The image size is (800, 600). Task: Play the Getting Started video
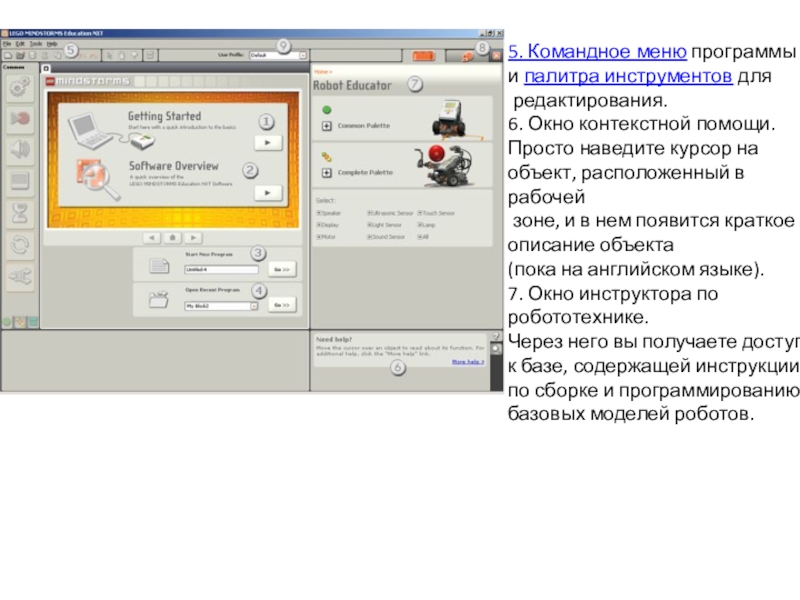click(x=268, y=143)
